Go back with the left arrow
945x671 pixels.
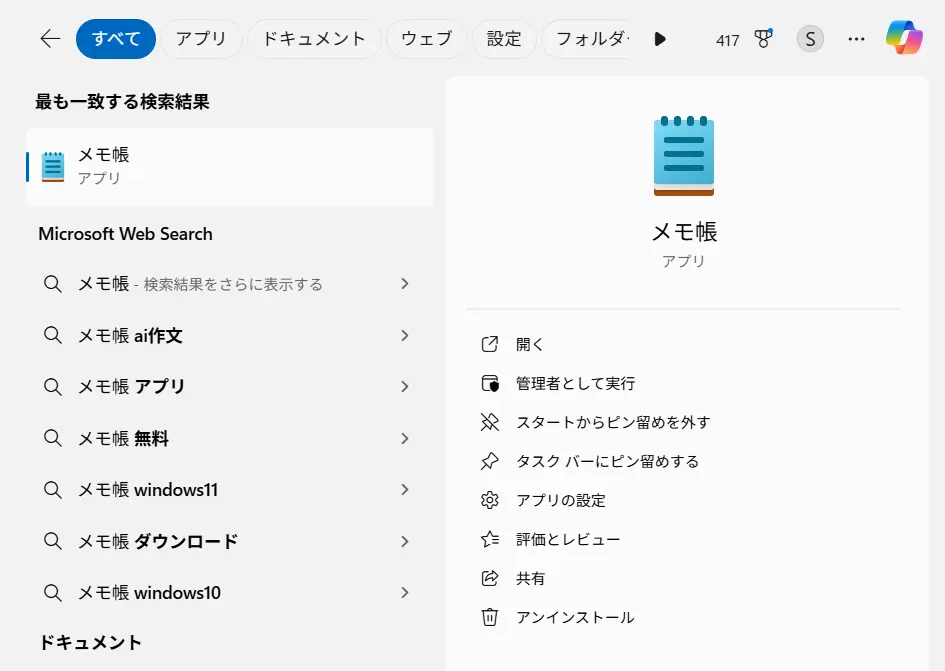tap(50, 39)
